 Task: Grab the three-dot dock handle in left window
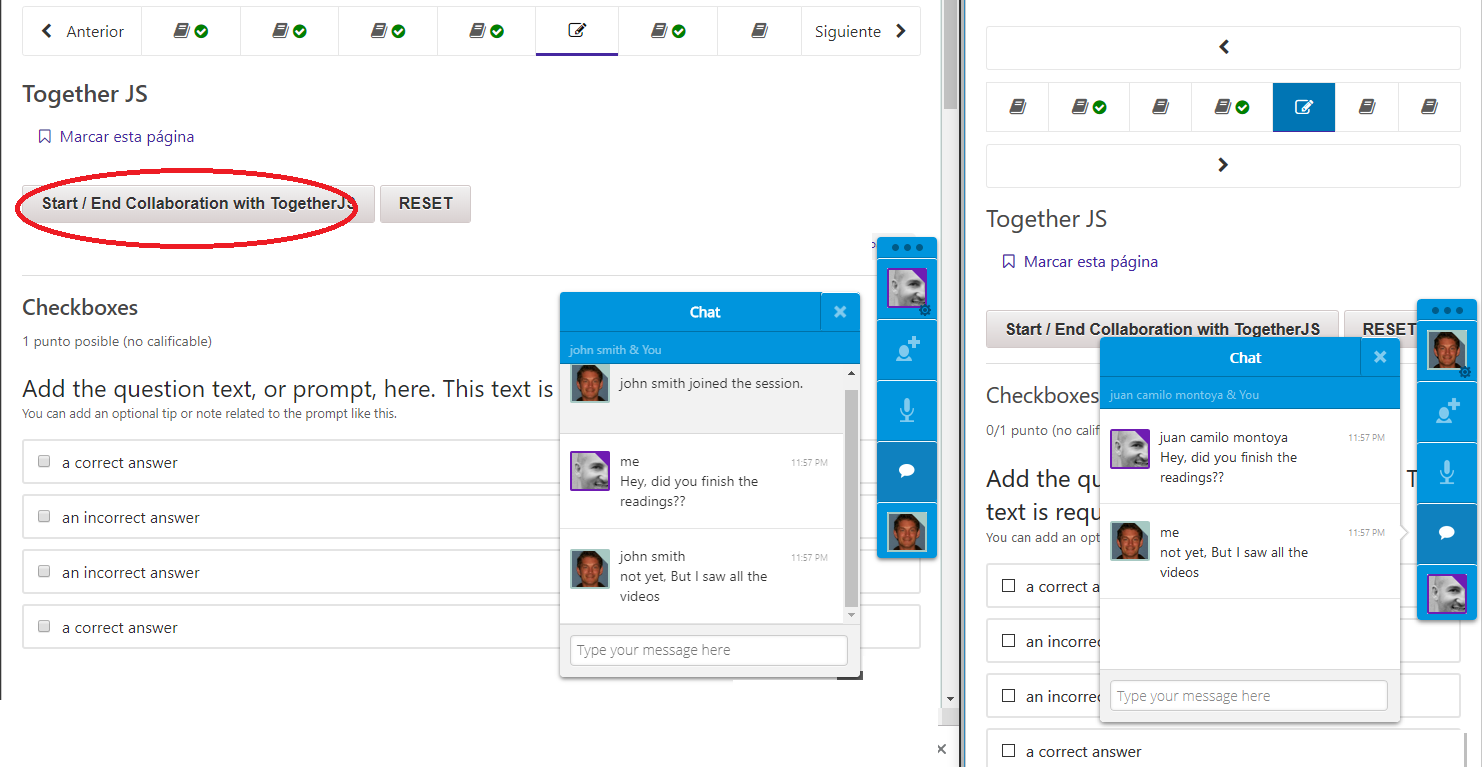907,248
